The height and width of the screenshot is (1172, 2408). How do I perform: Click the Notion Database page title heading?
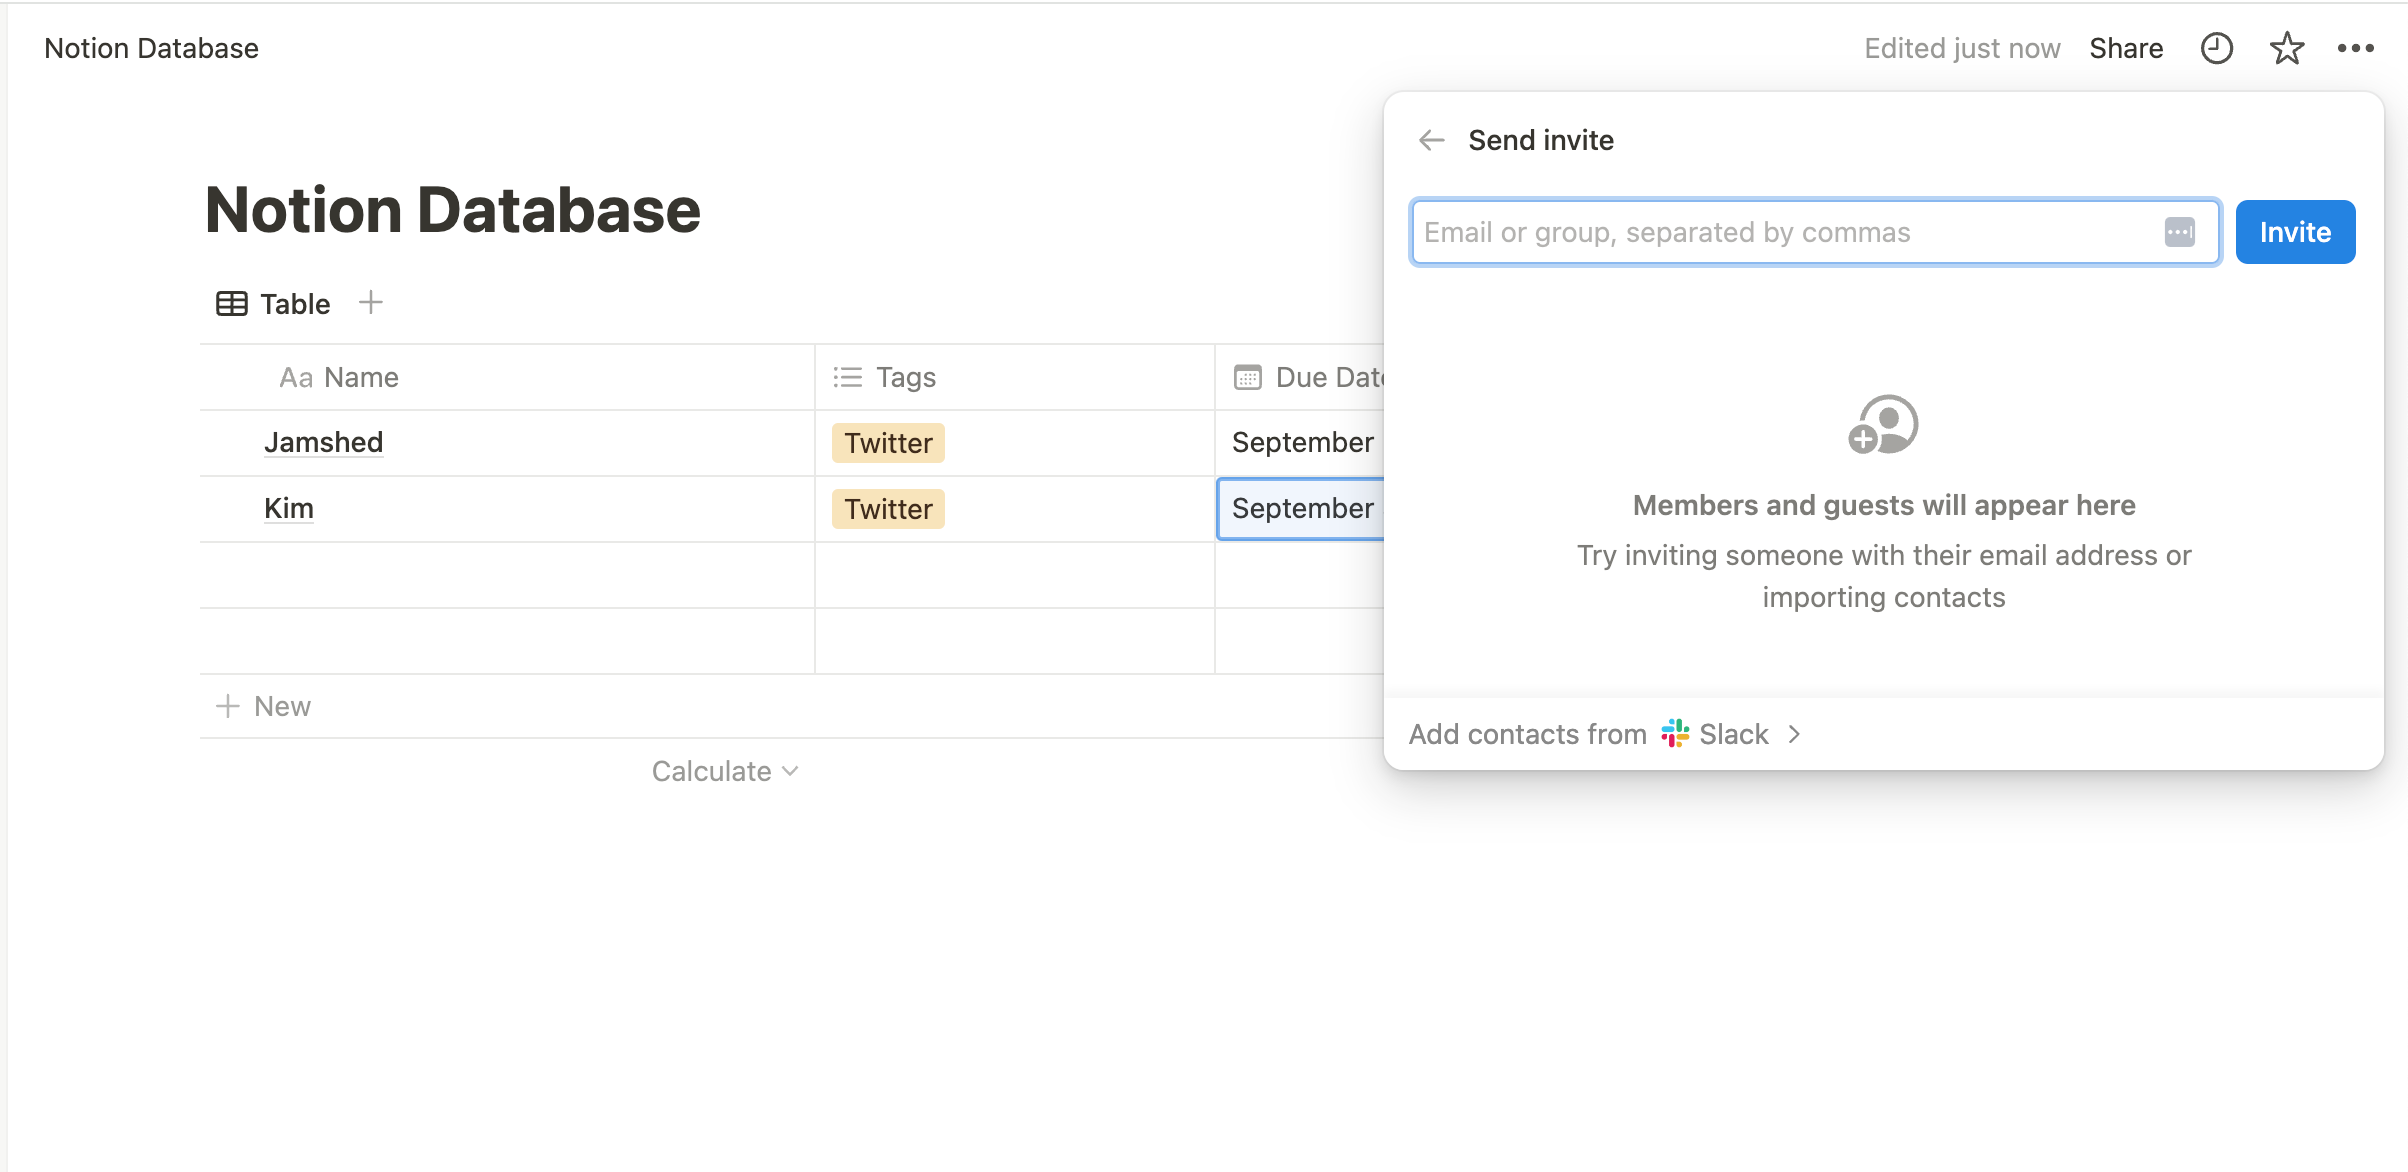[452, 210]
